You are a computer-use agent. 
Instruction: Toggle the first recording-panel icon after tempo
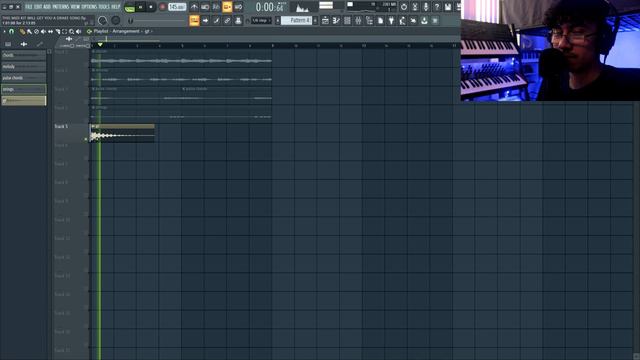tap(194, 7)
